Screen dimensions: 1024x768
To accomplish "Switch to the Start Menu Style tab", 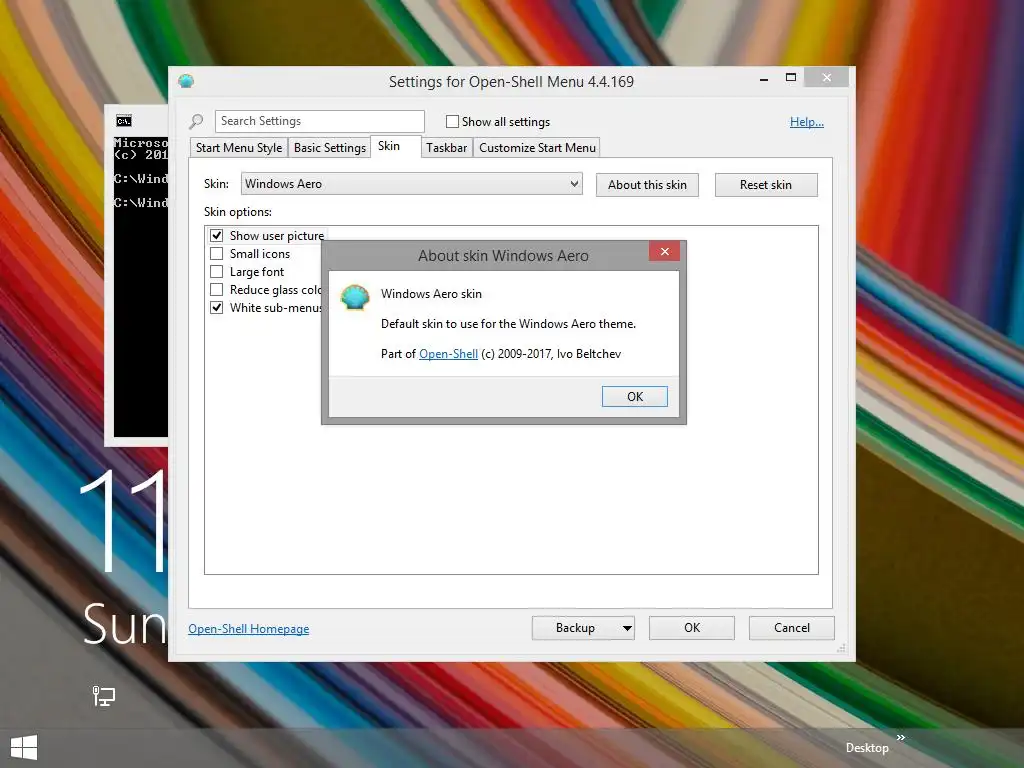I will (x=239, y=148).
